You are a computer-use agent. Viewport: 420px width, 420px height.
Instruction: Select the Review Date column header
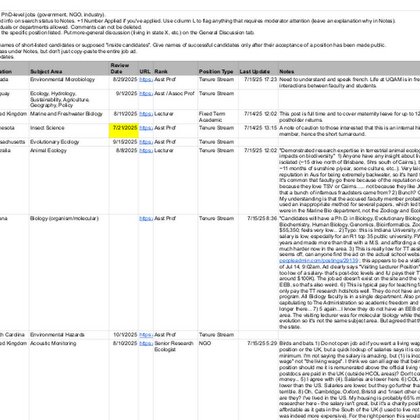click(124, 68)
